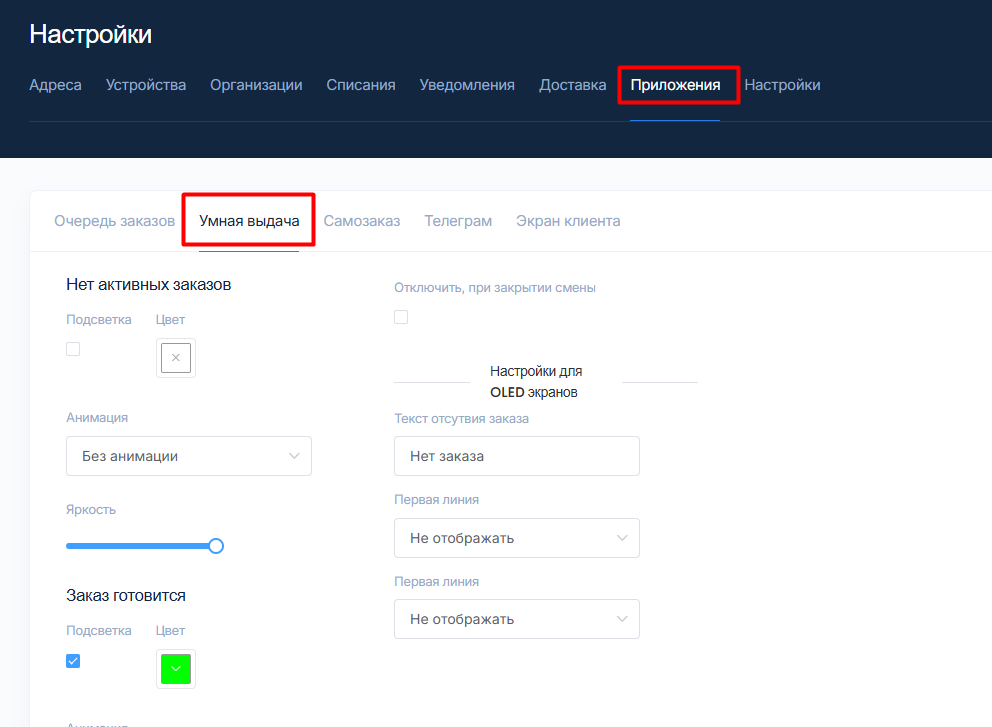992x727 pixels.
Task: Enable Подсветка under Нет активных заказов
Action: pos(73,349)
